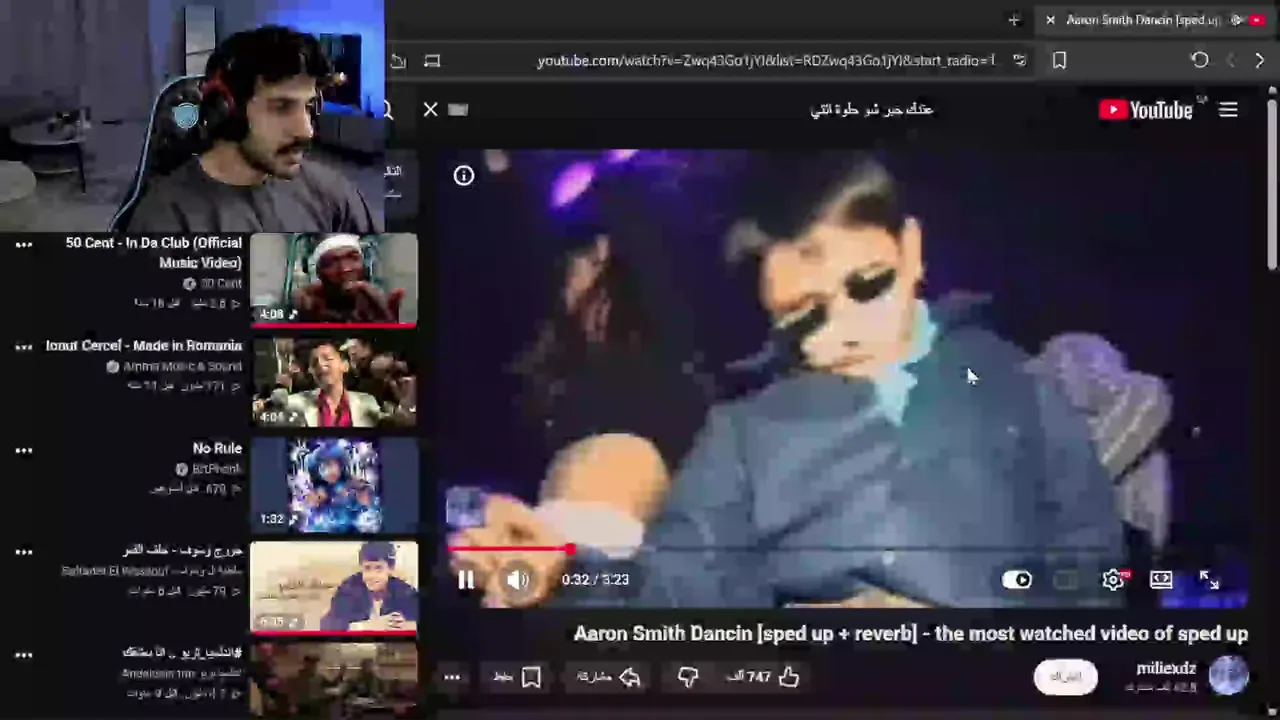Click the Aaron Smith Dancin video title
Image resolution: width=1280 pixels, height=720 pixels.
(x=911, y=633)
